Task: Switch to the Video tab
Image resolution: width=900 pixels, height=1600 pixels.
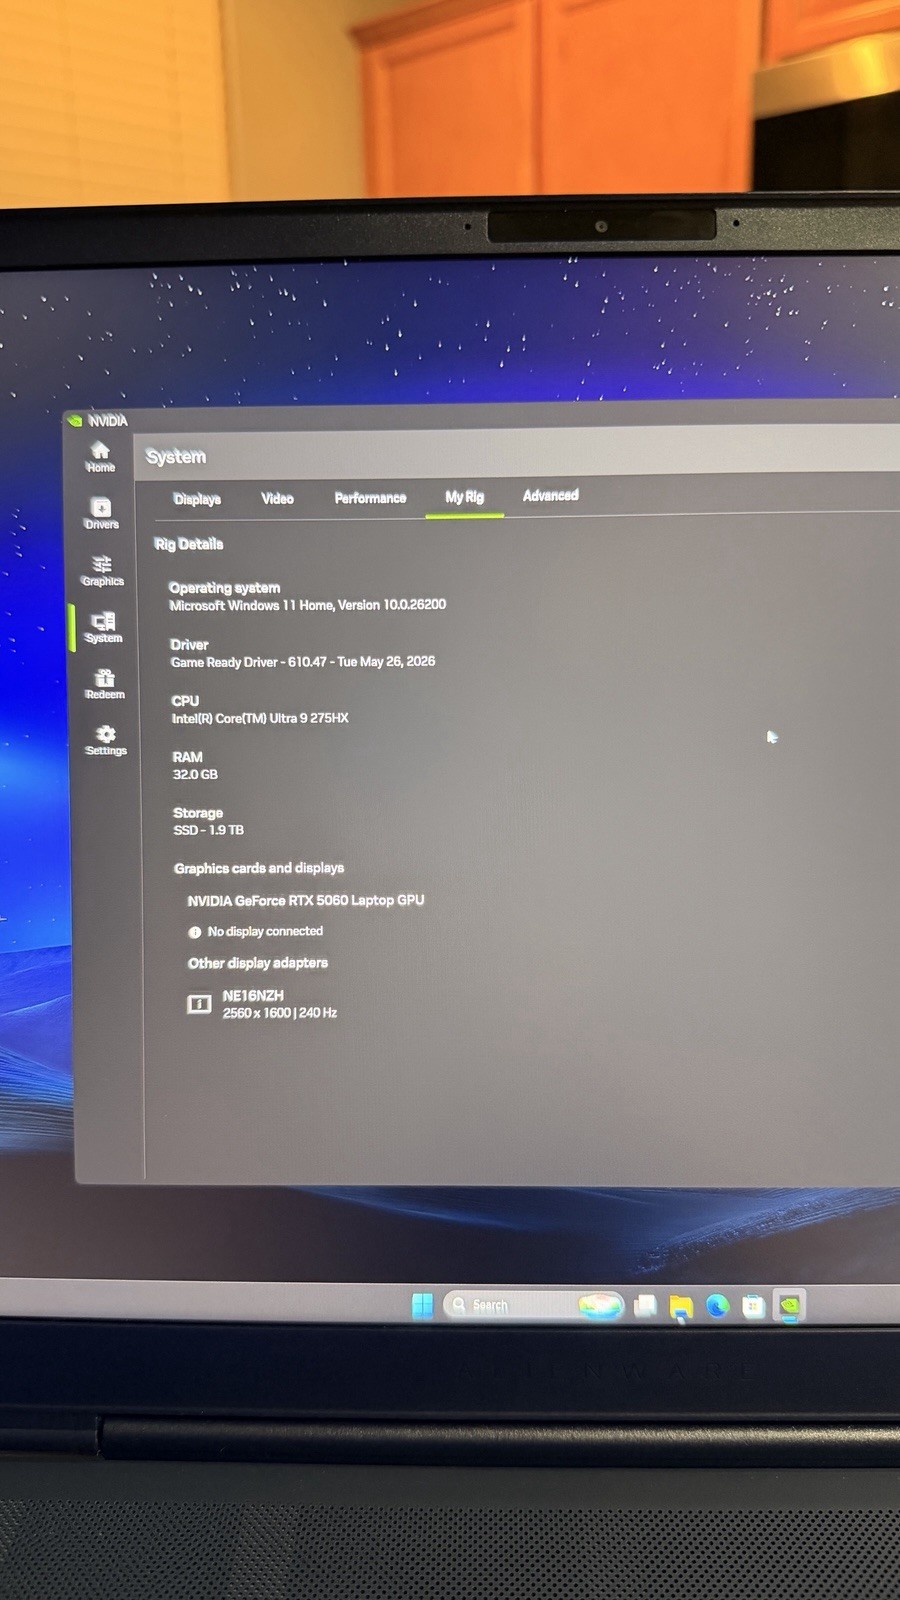Action: [277, 498]
